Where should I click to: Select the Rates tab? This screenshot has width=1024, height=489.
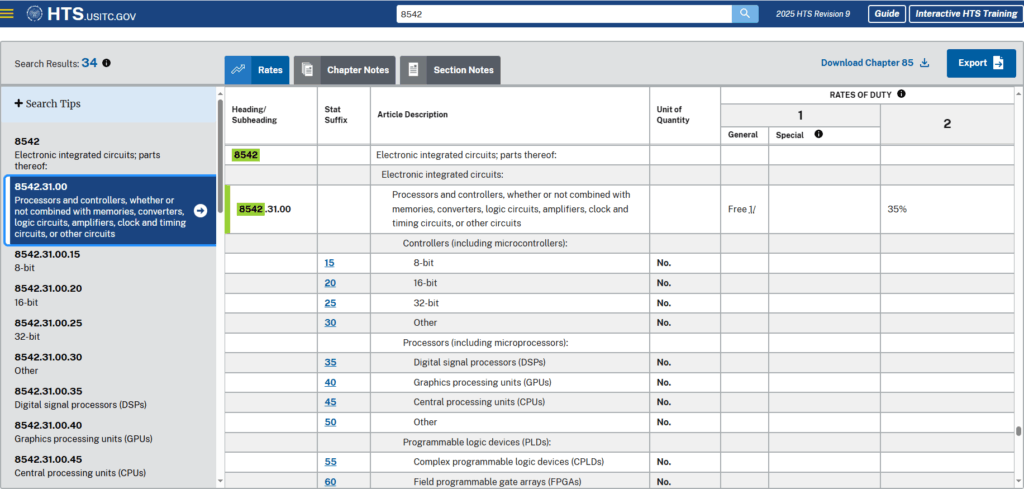(257, 70)
